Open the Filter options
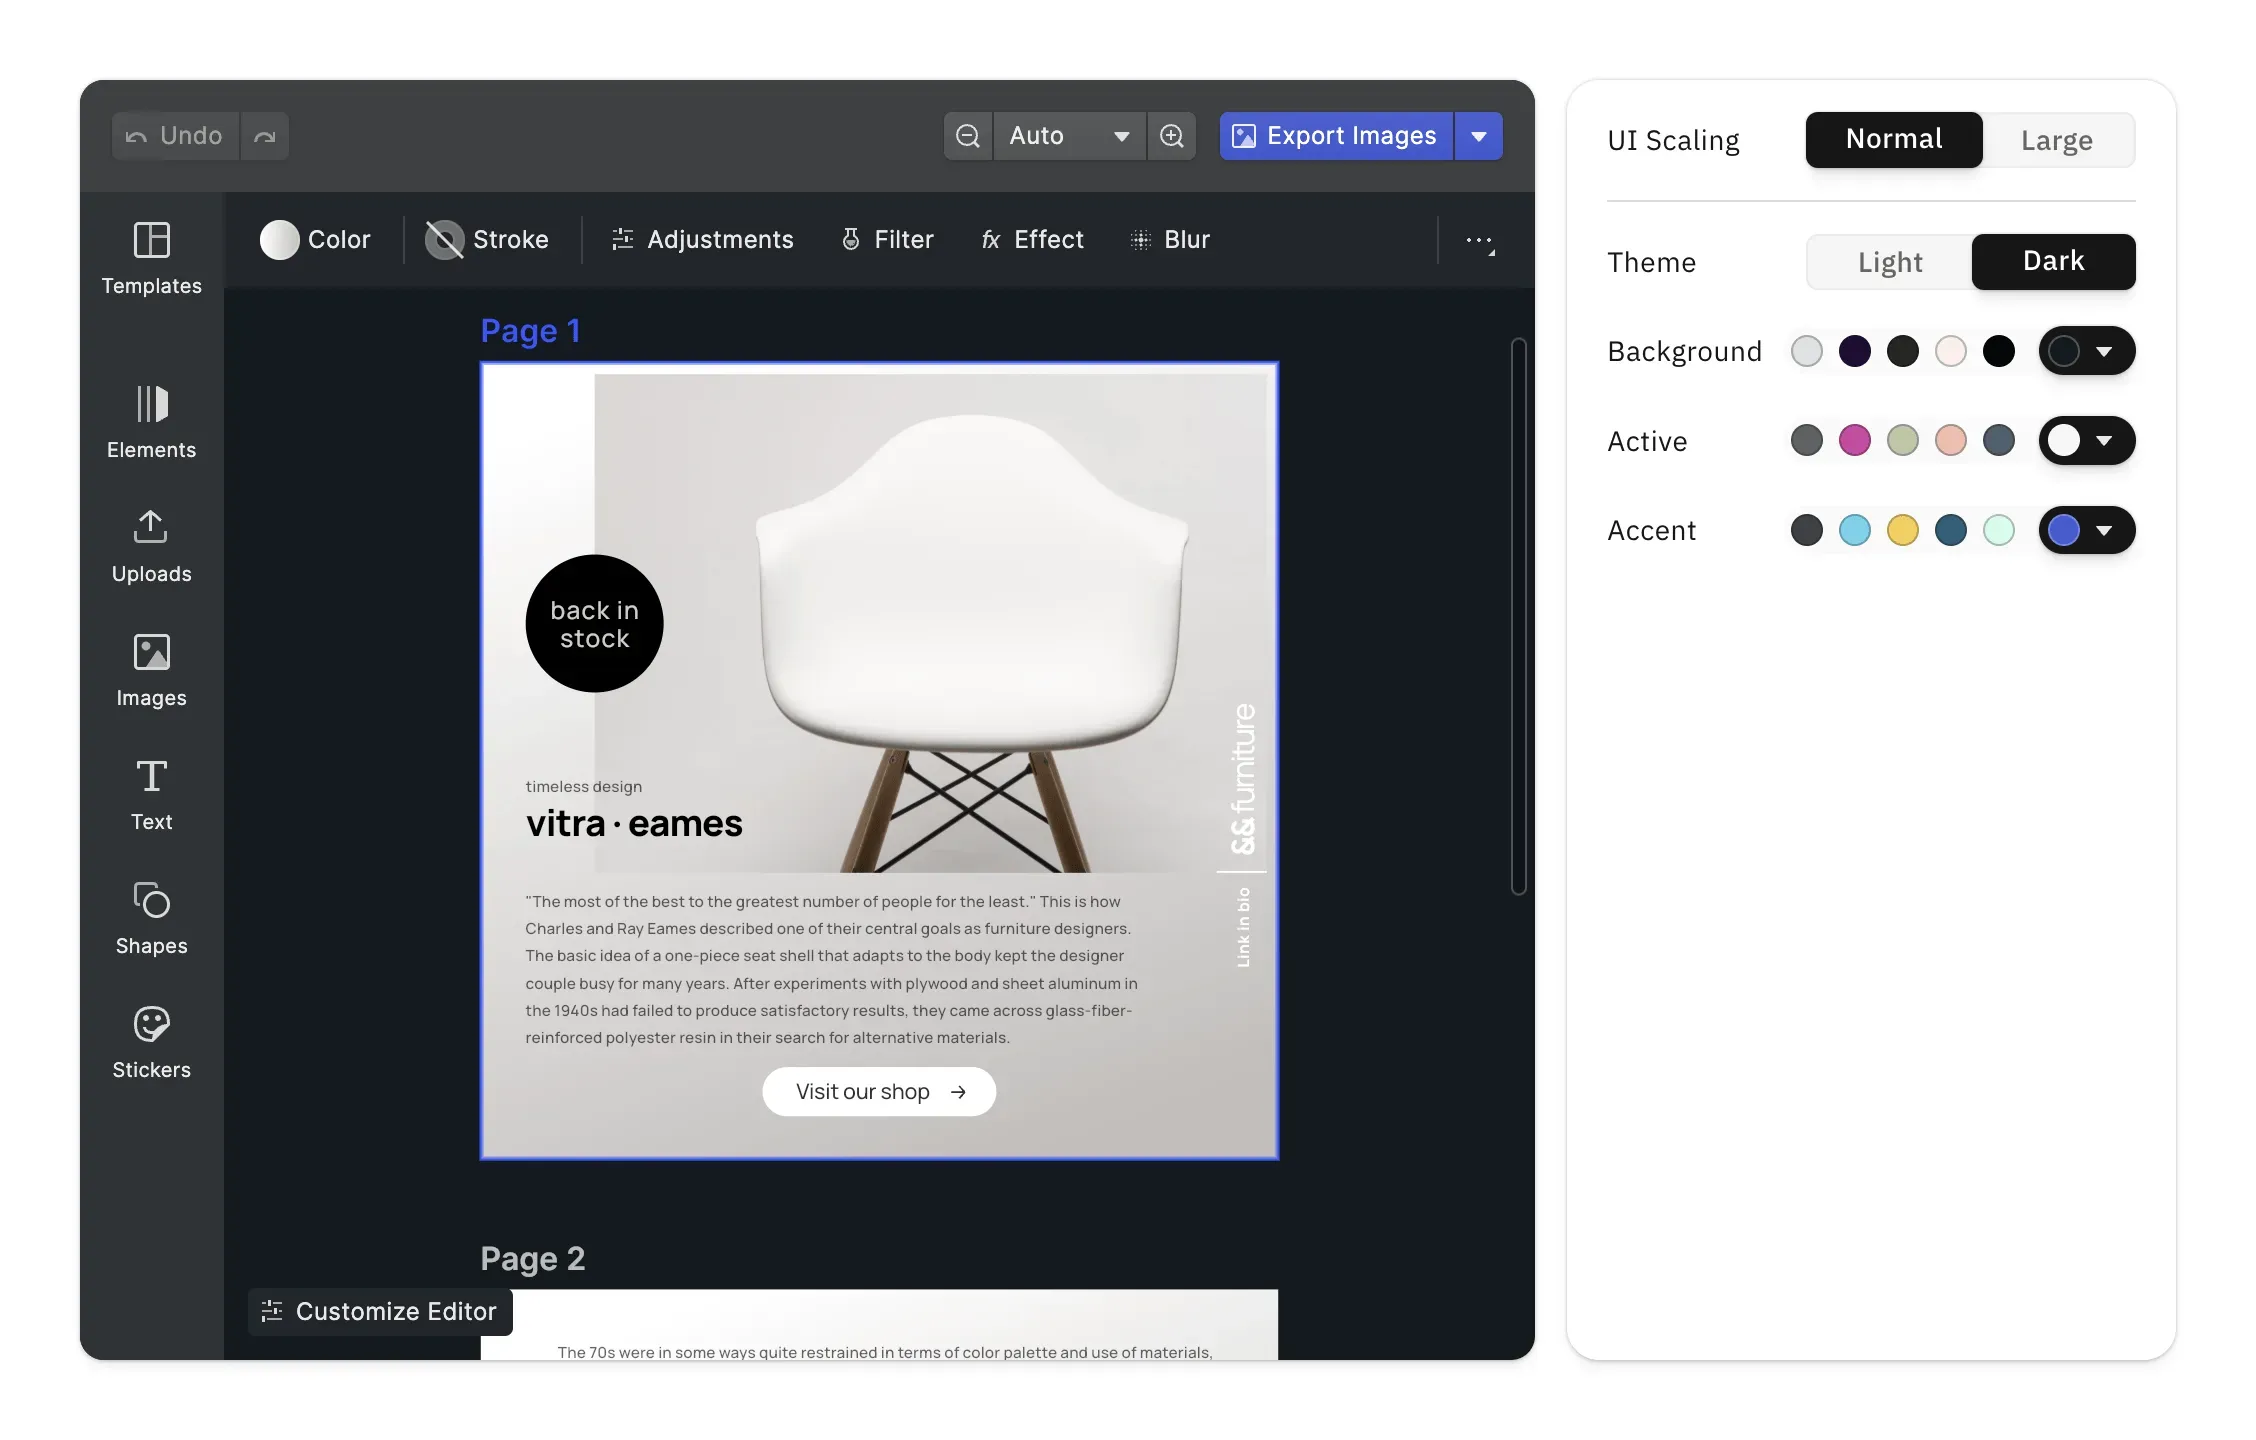This screenshot has width=2256, height=1440. coord(888,240)
